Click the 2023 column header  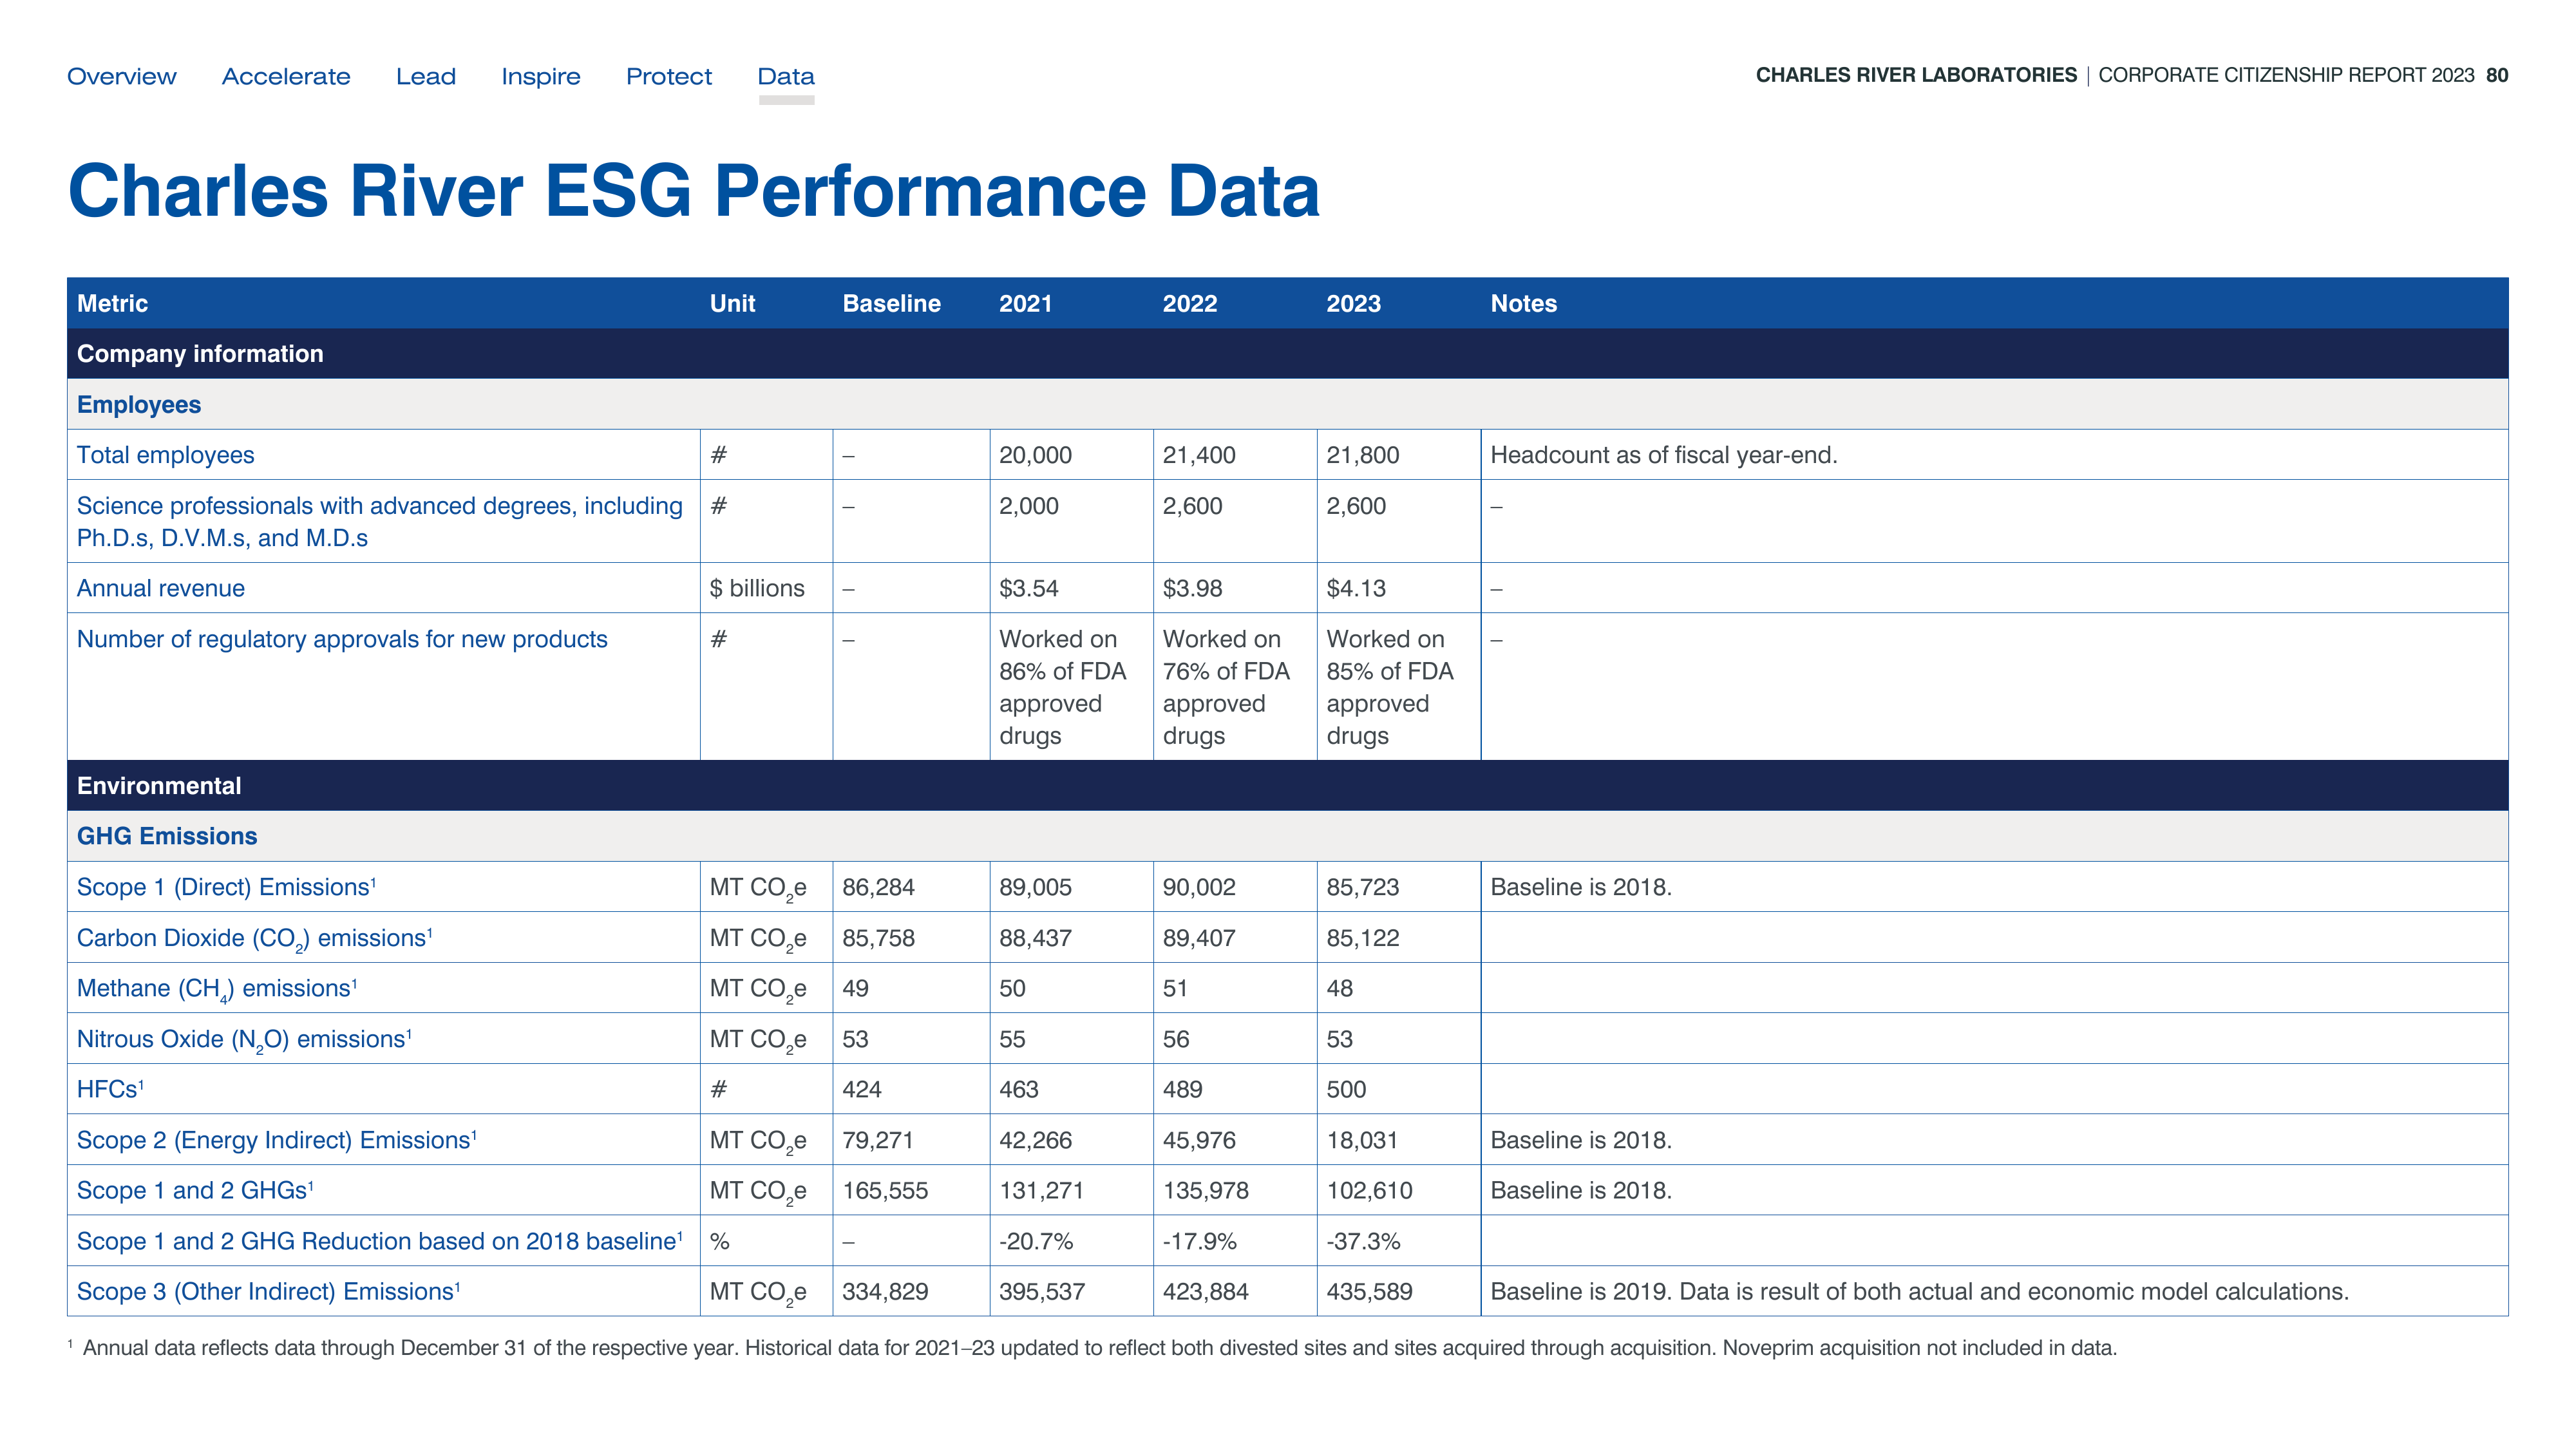(x=1353, y=303)
